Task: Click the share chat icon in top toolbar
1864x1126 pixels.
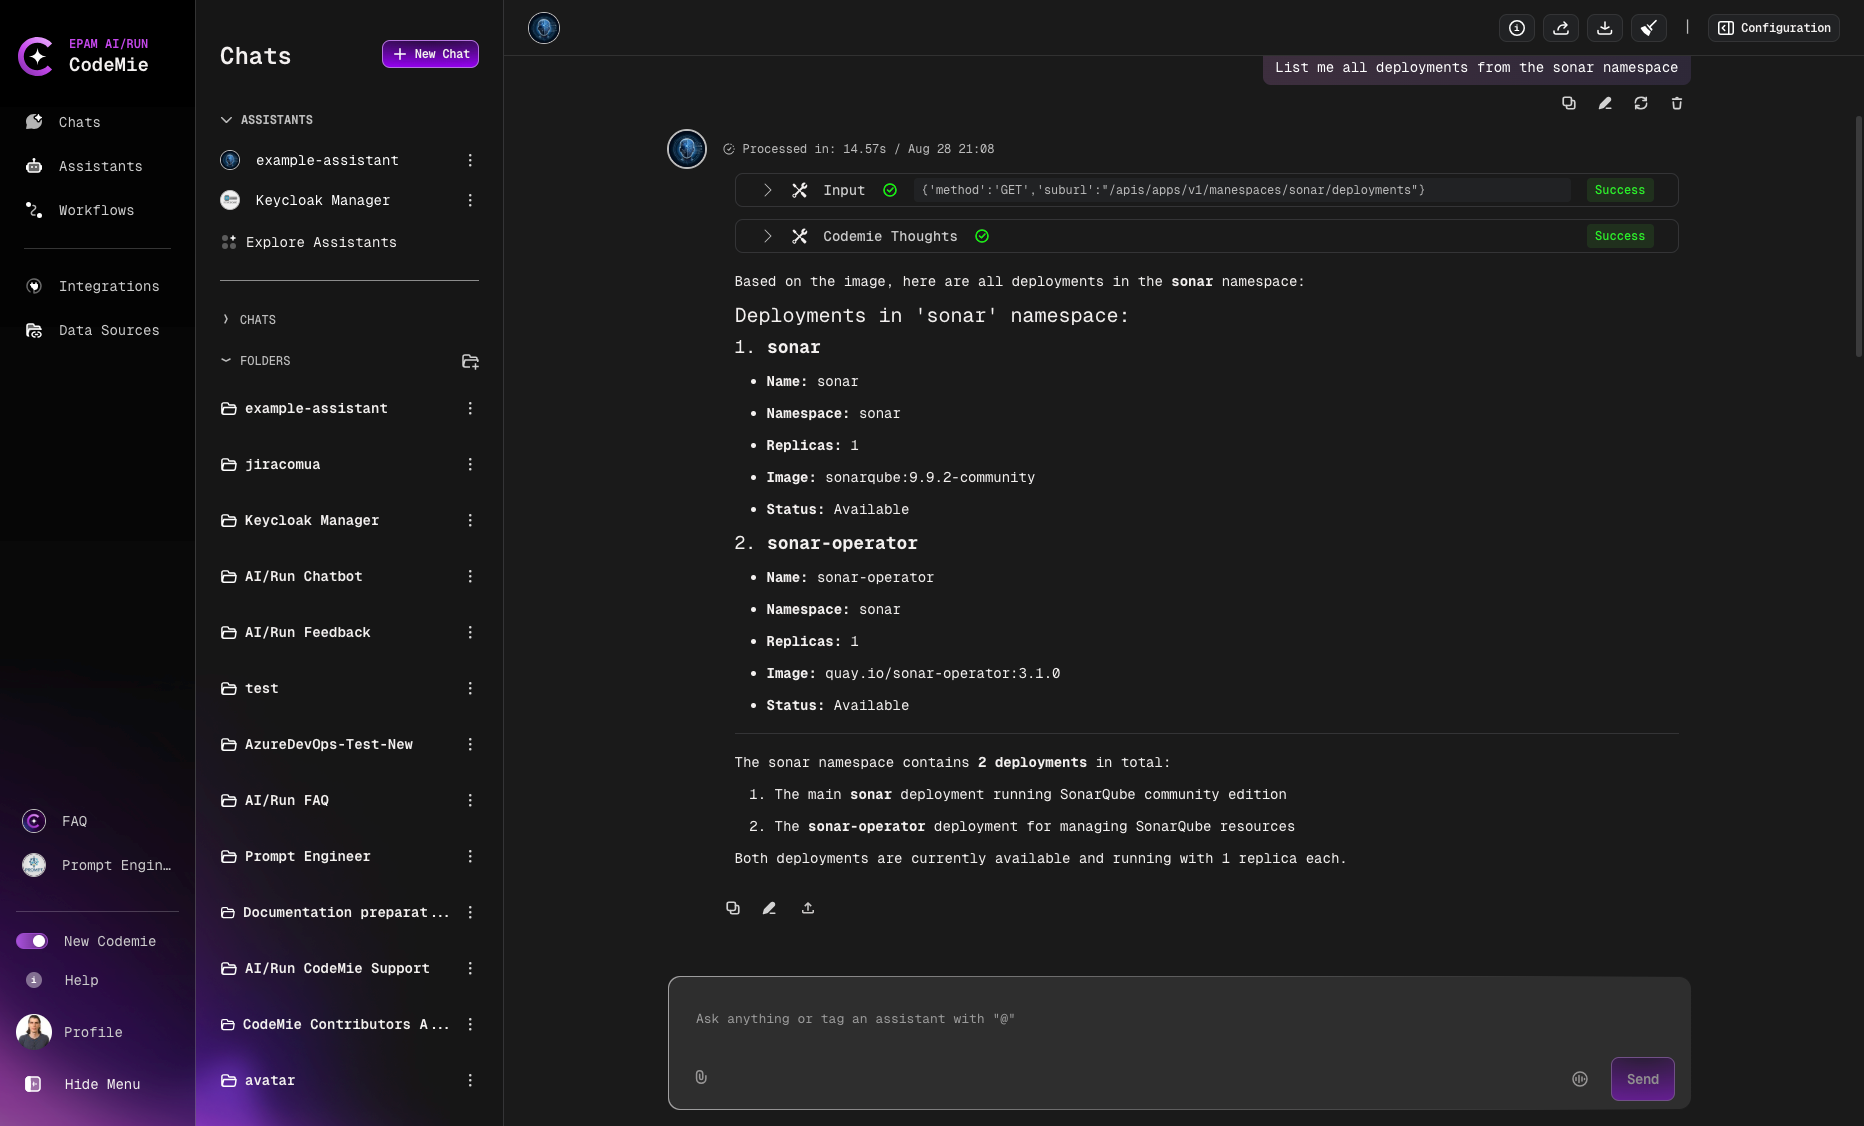Action: (1561, 28)
